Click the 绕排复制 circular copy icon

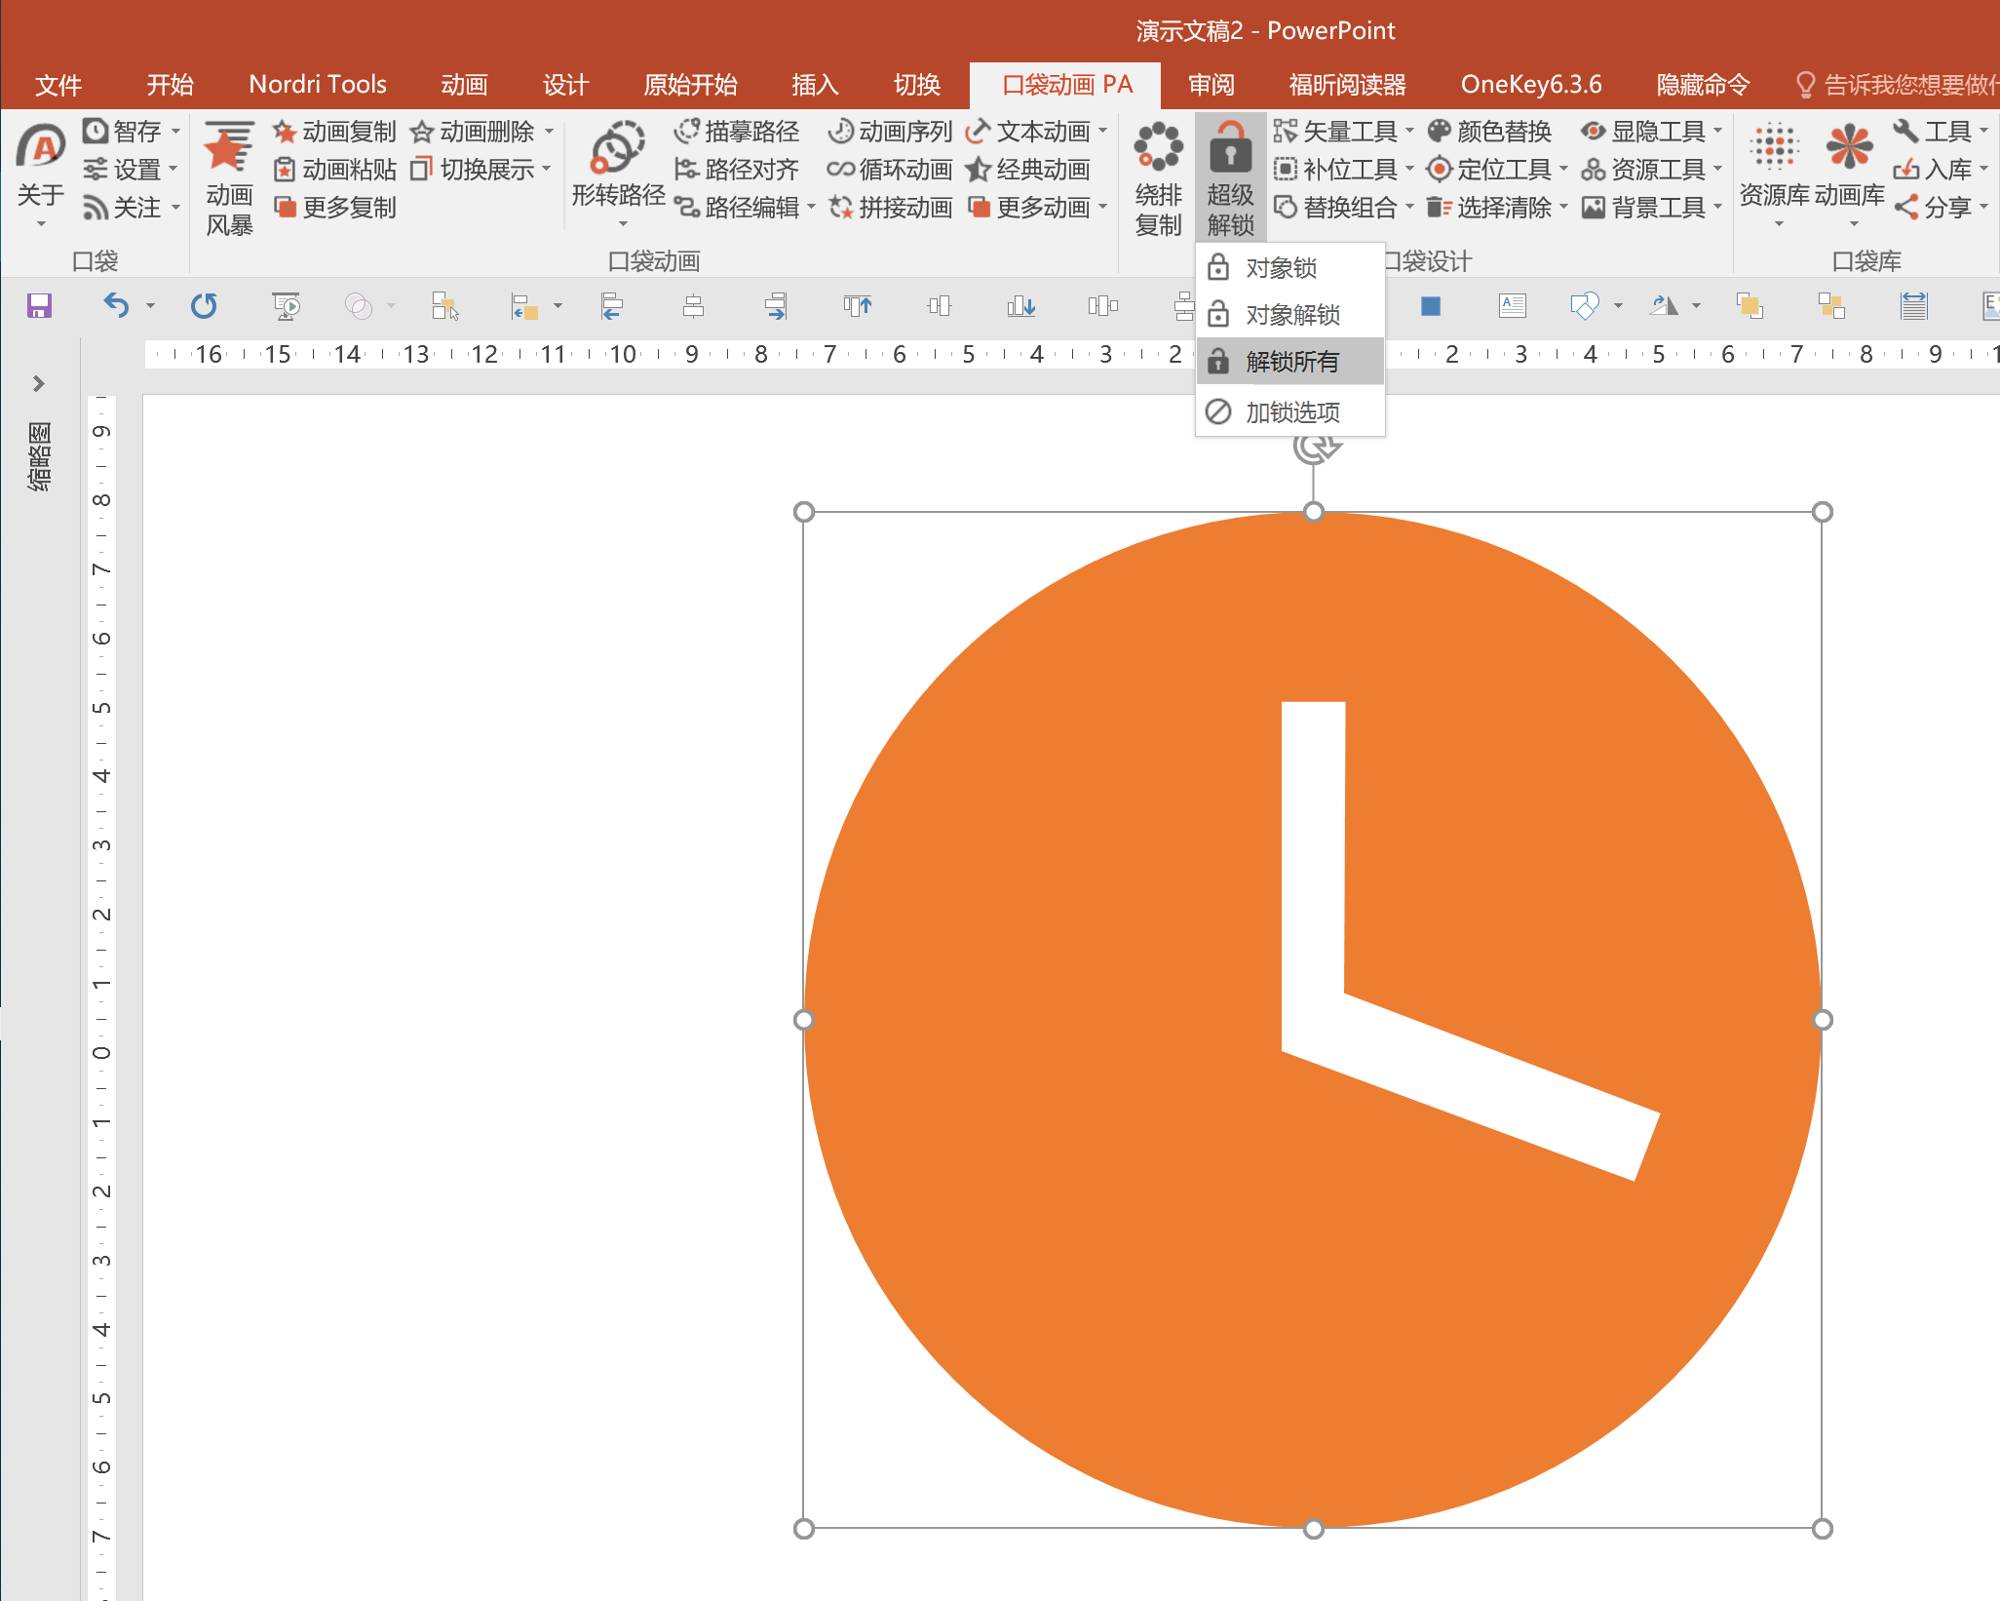click(1158, 150)
